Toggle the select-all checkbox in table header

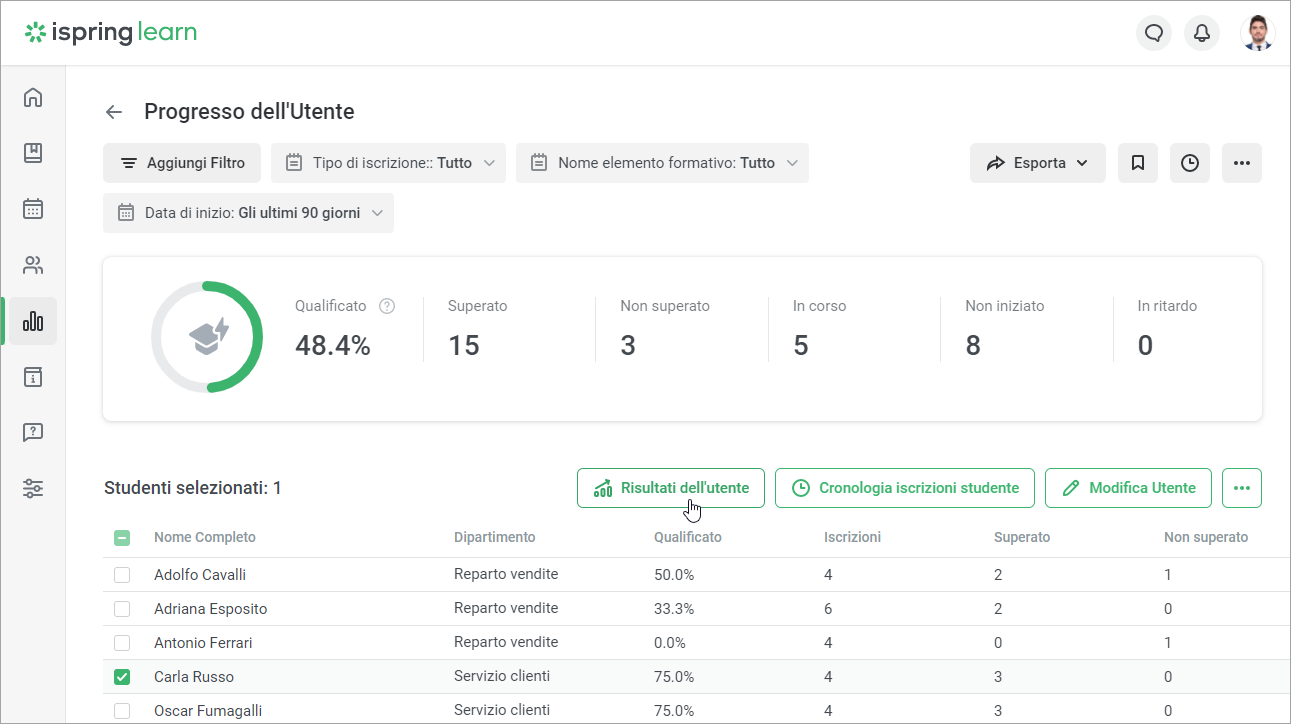click(x=122, y=538)
